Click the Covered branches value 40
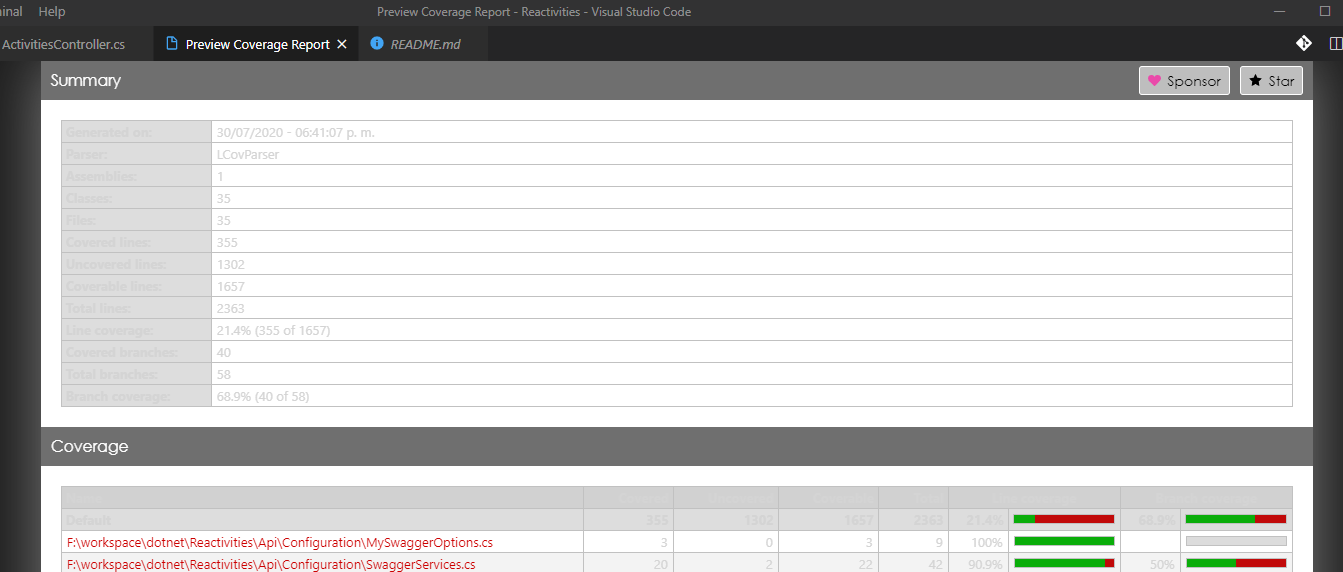 tap(224, 352)
